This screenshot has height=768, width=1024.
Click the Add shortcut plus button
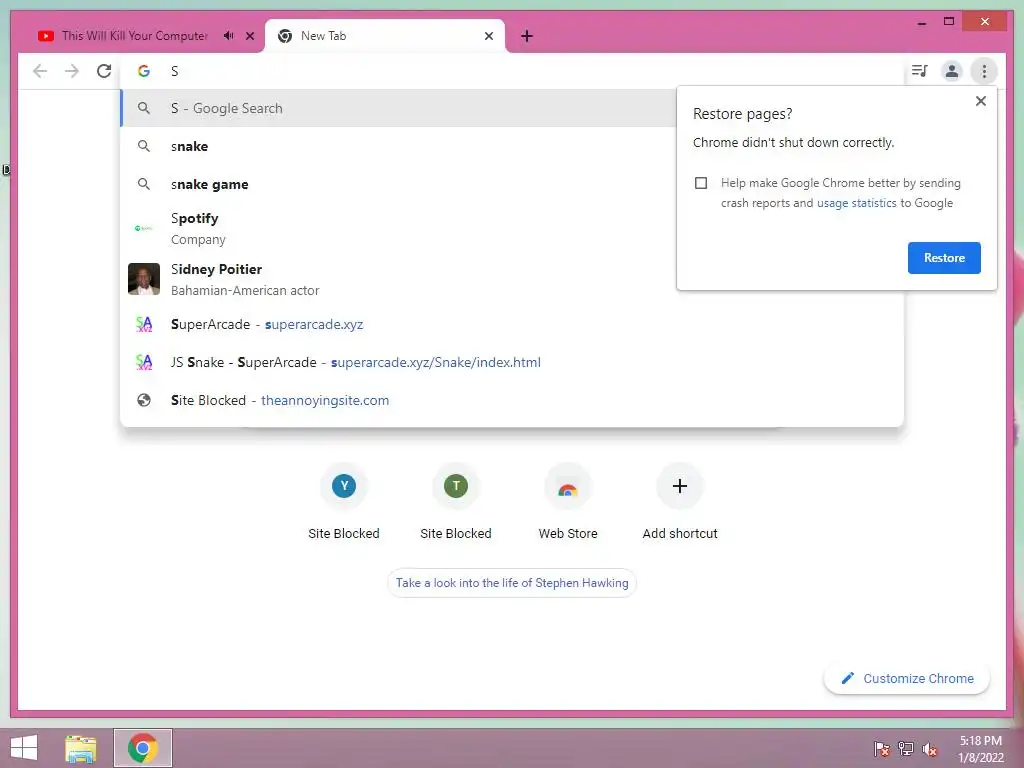click(x=680, y=486)
